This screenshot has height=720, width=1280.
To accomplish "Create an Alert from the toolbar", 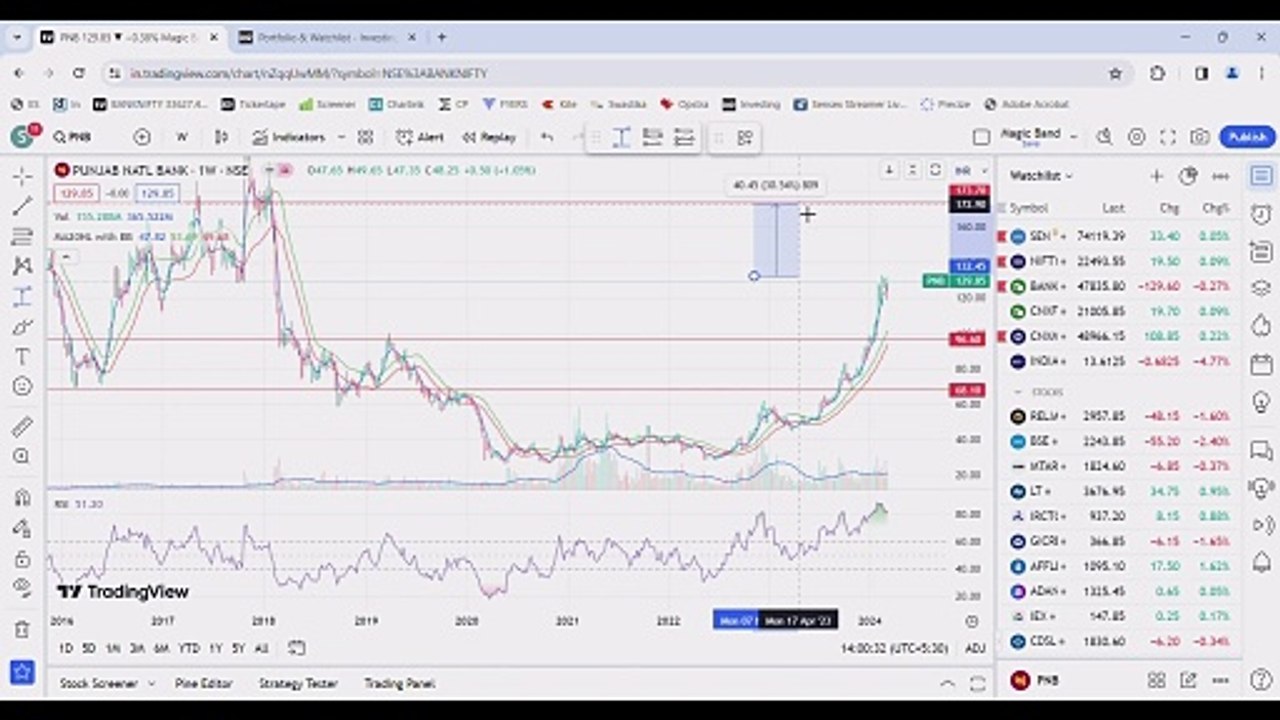I will [420, 137].
